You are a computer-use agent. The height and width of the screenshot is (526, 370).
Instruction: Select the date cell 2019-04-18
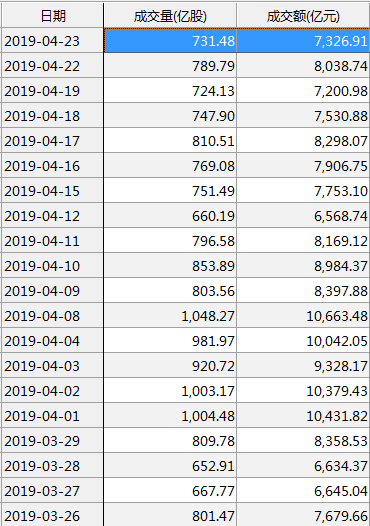click(52, 116)
